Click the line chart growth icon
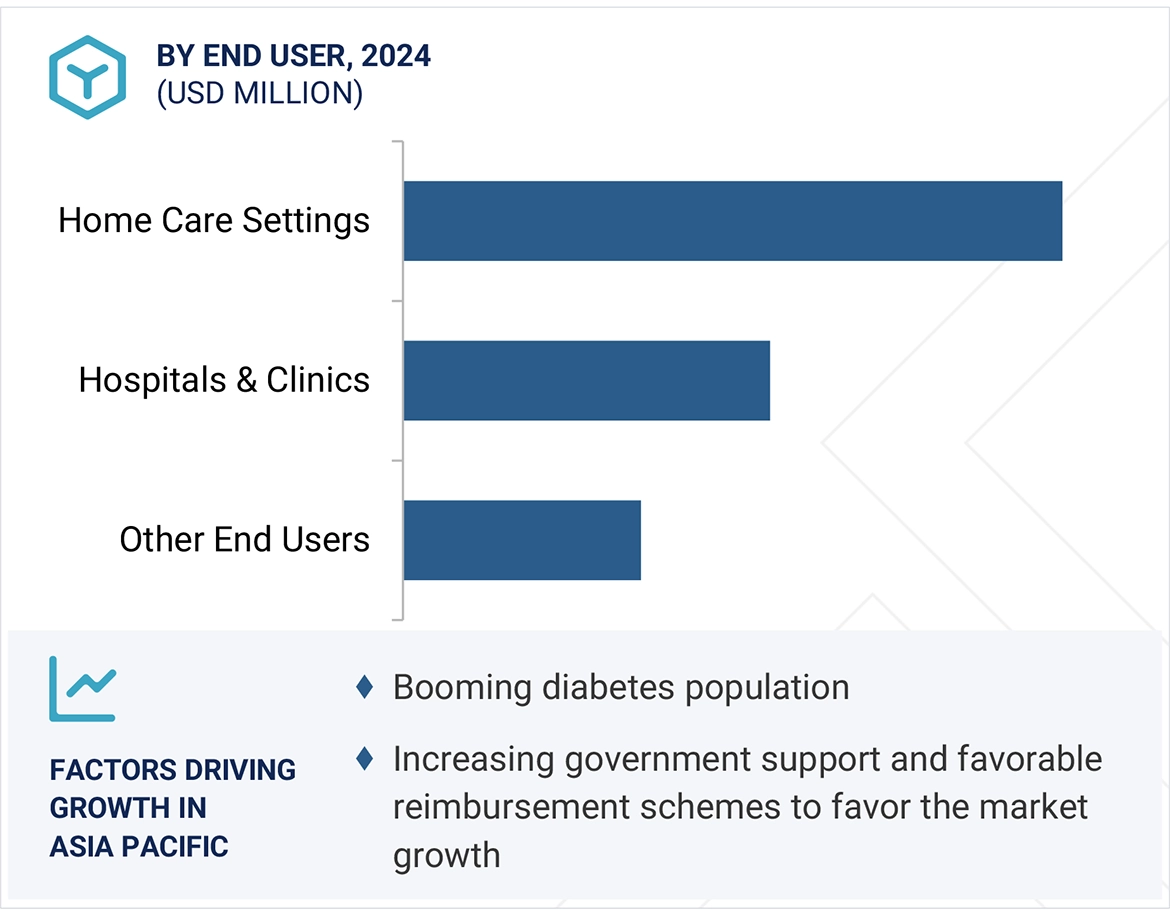 83,689
